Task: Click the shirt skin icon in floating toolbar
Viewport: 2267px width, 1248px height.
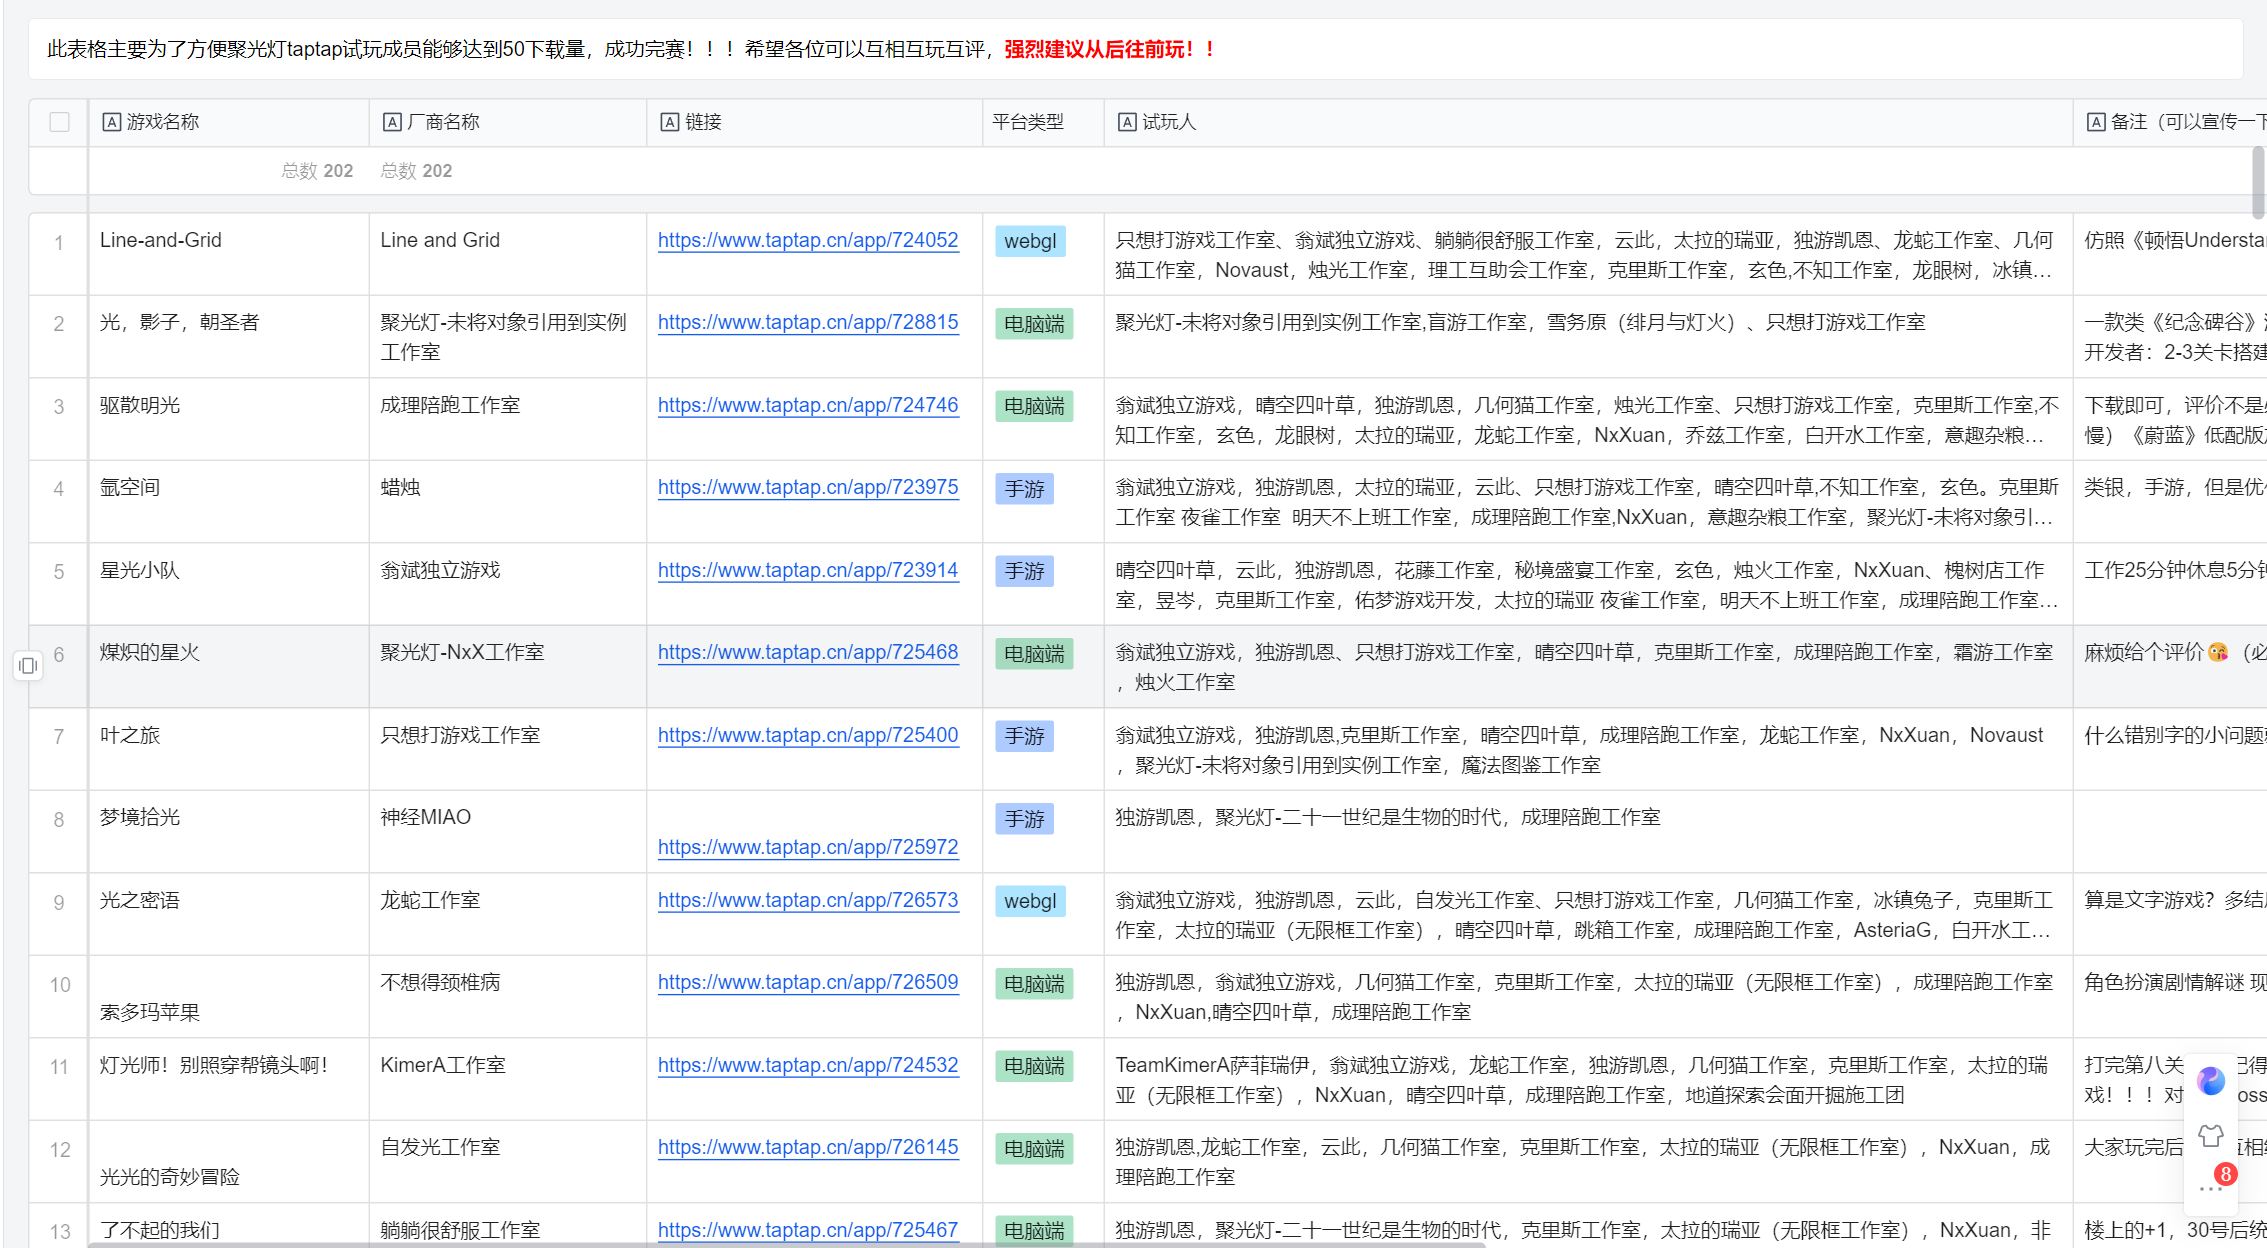Action: click(2211, 1135)
